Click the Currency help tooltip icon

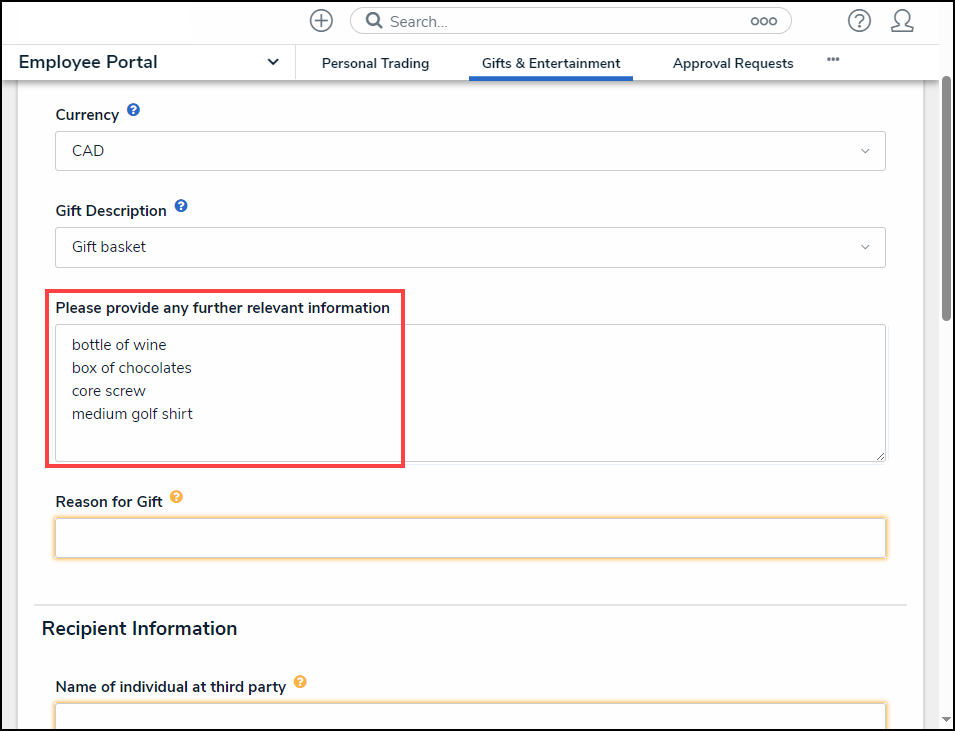pos(133,110)
